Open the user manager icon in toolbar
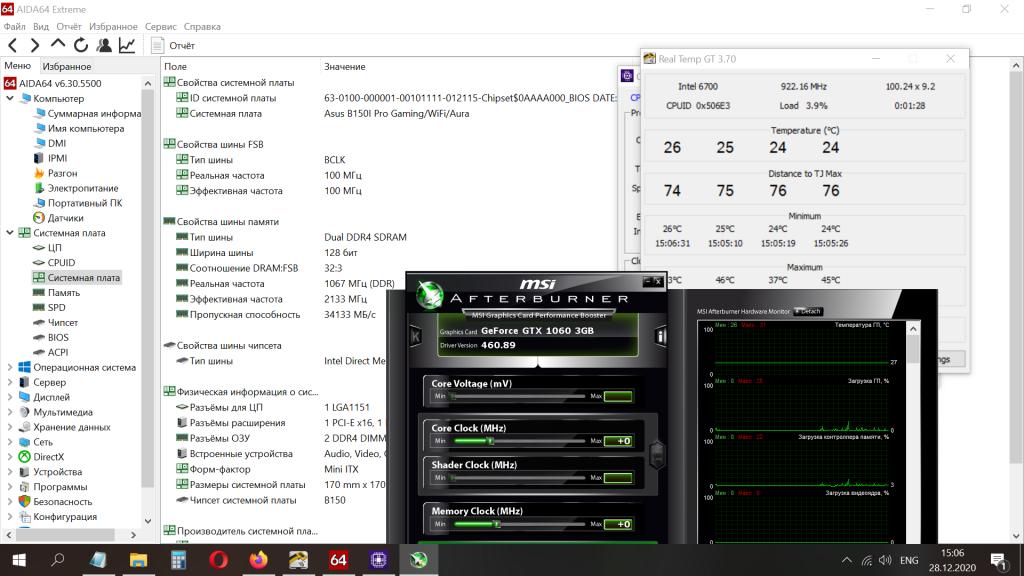 pyautogui.click(x=104, y=45)
